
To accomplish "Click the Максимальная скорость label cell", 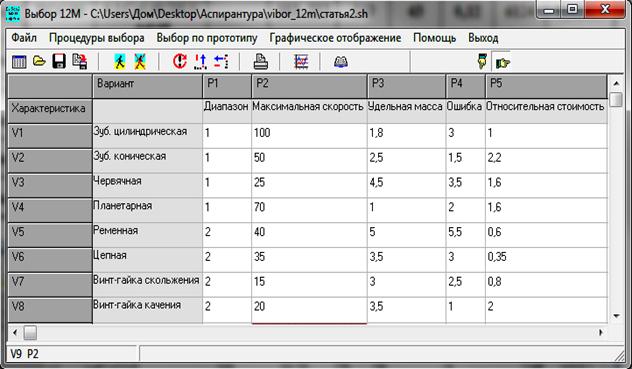I will (309, 111).
